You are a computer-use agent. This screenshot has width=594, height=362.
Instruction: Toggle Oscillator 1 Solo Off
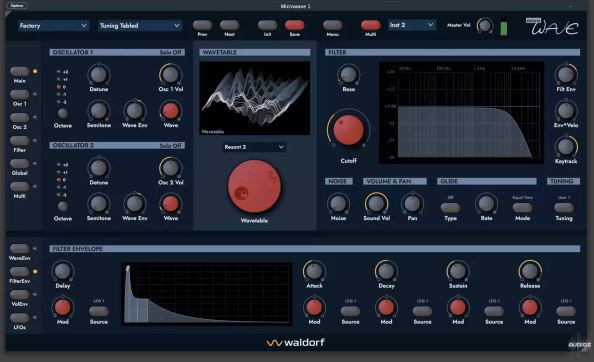pyautogui.click(x=170, y=52)
